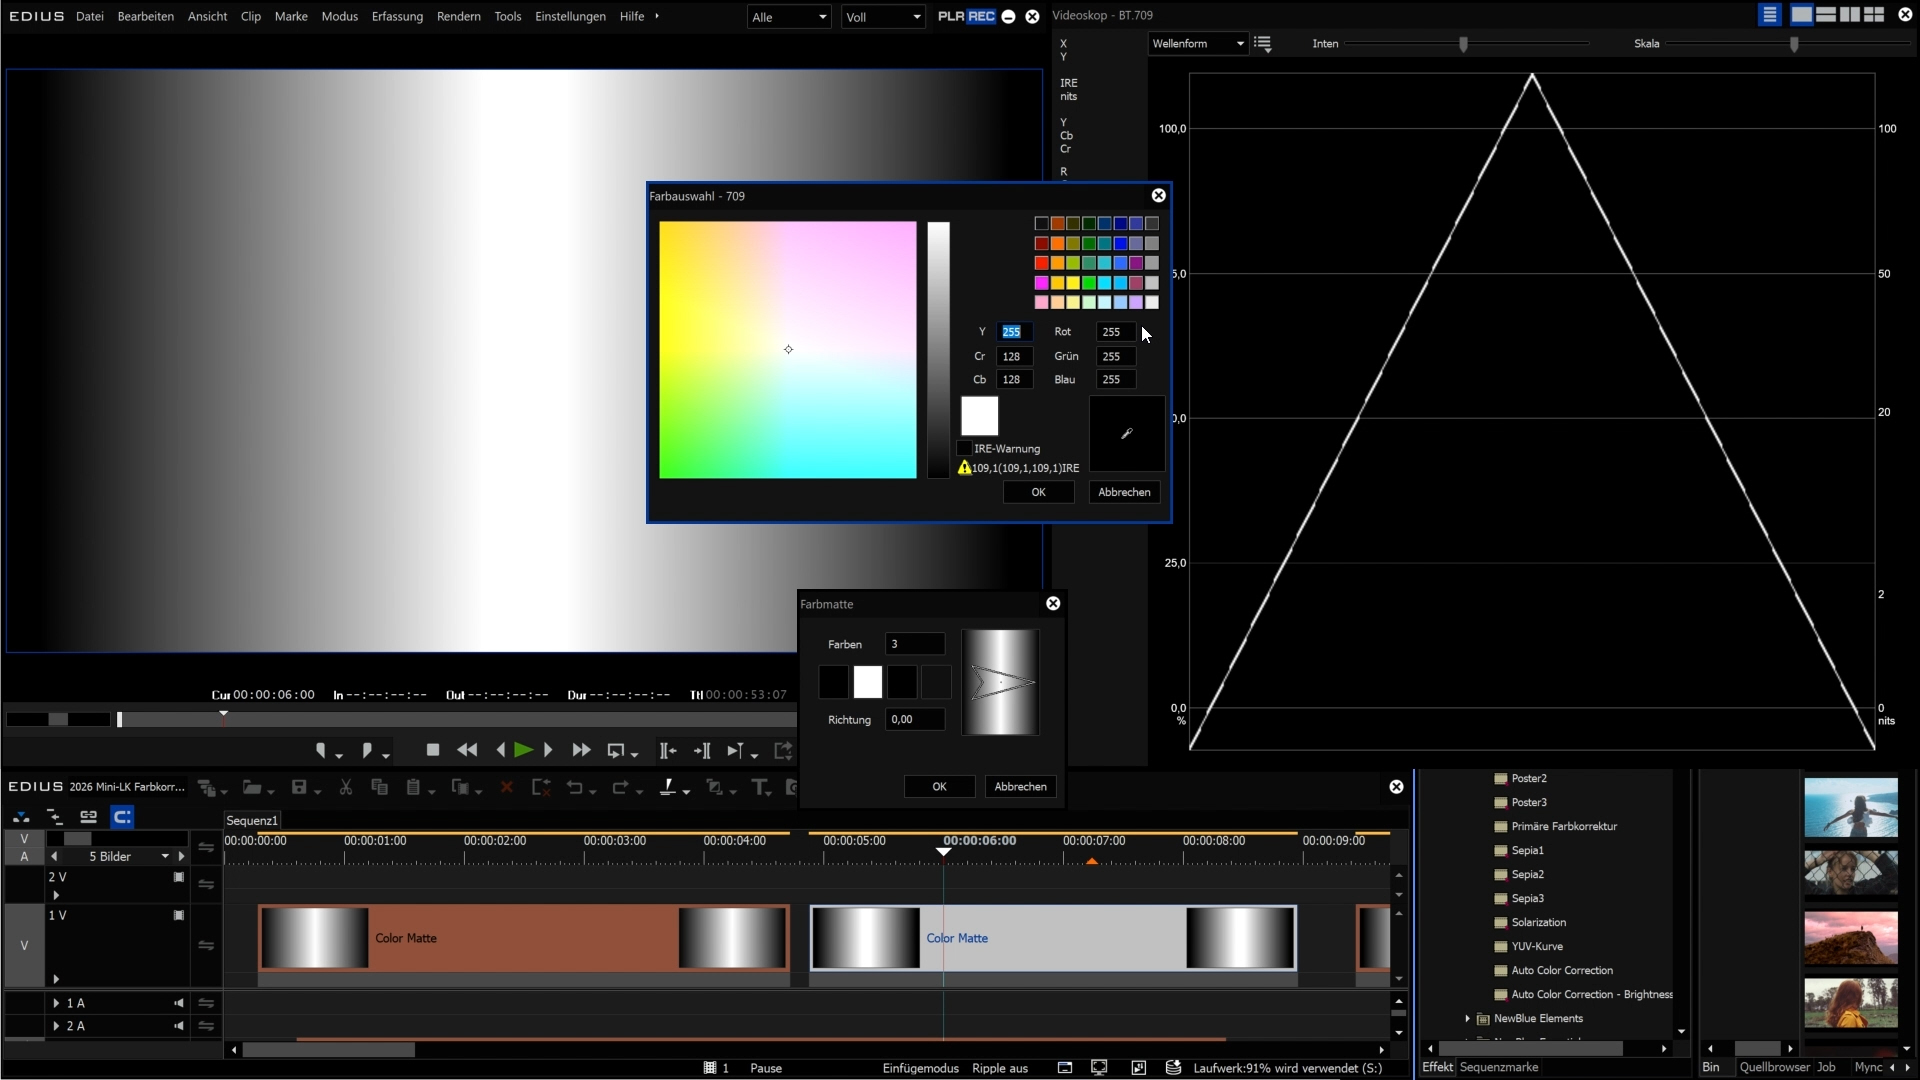Expand the NewBlue Elements folder

(1467, 1019)
